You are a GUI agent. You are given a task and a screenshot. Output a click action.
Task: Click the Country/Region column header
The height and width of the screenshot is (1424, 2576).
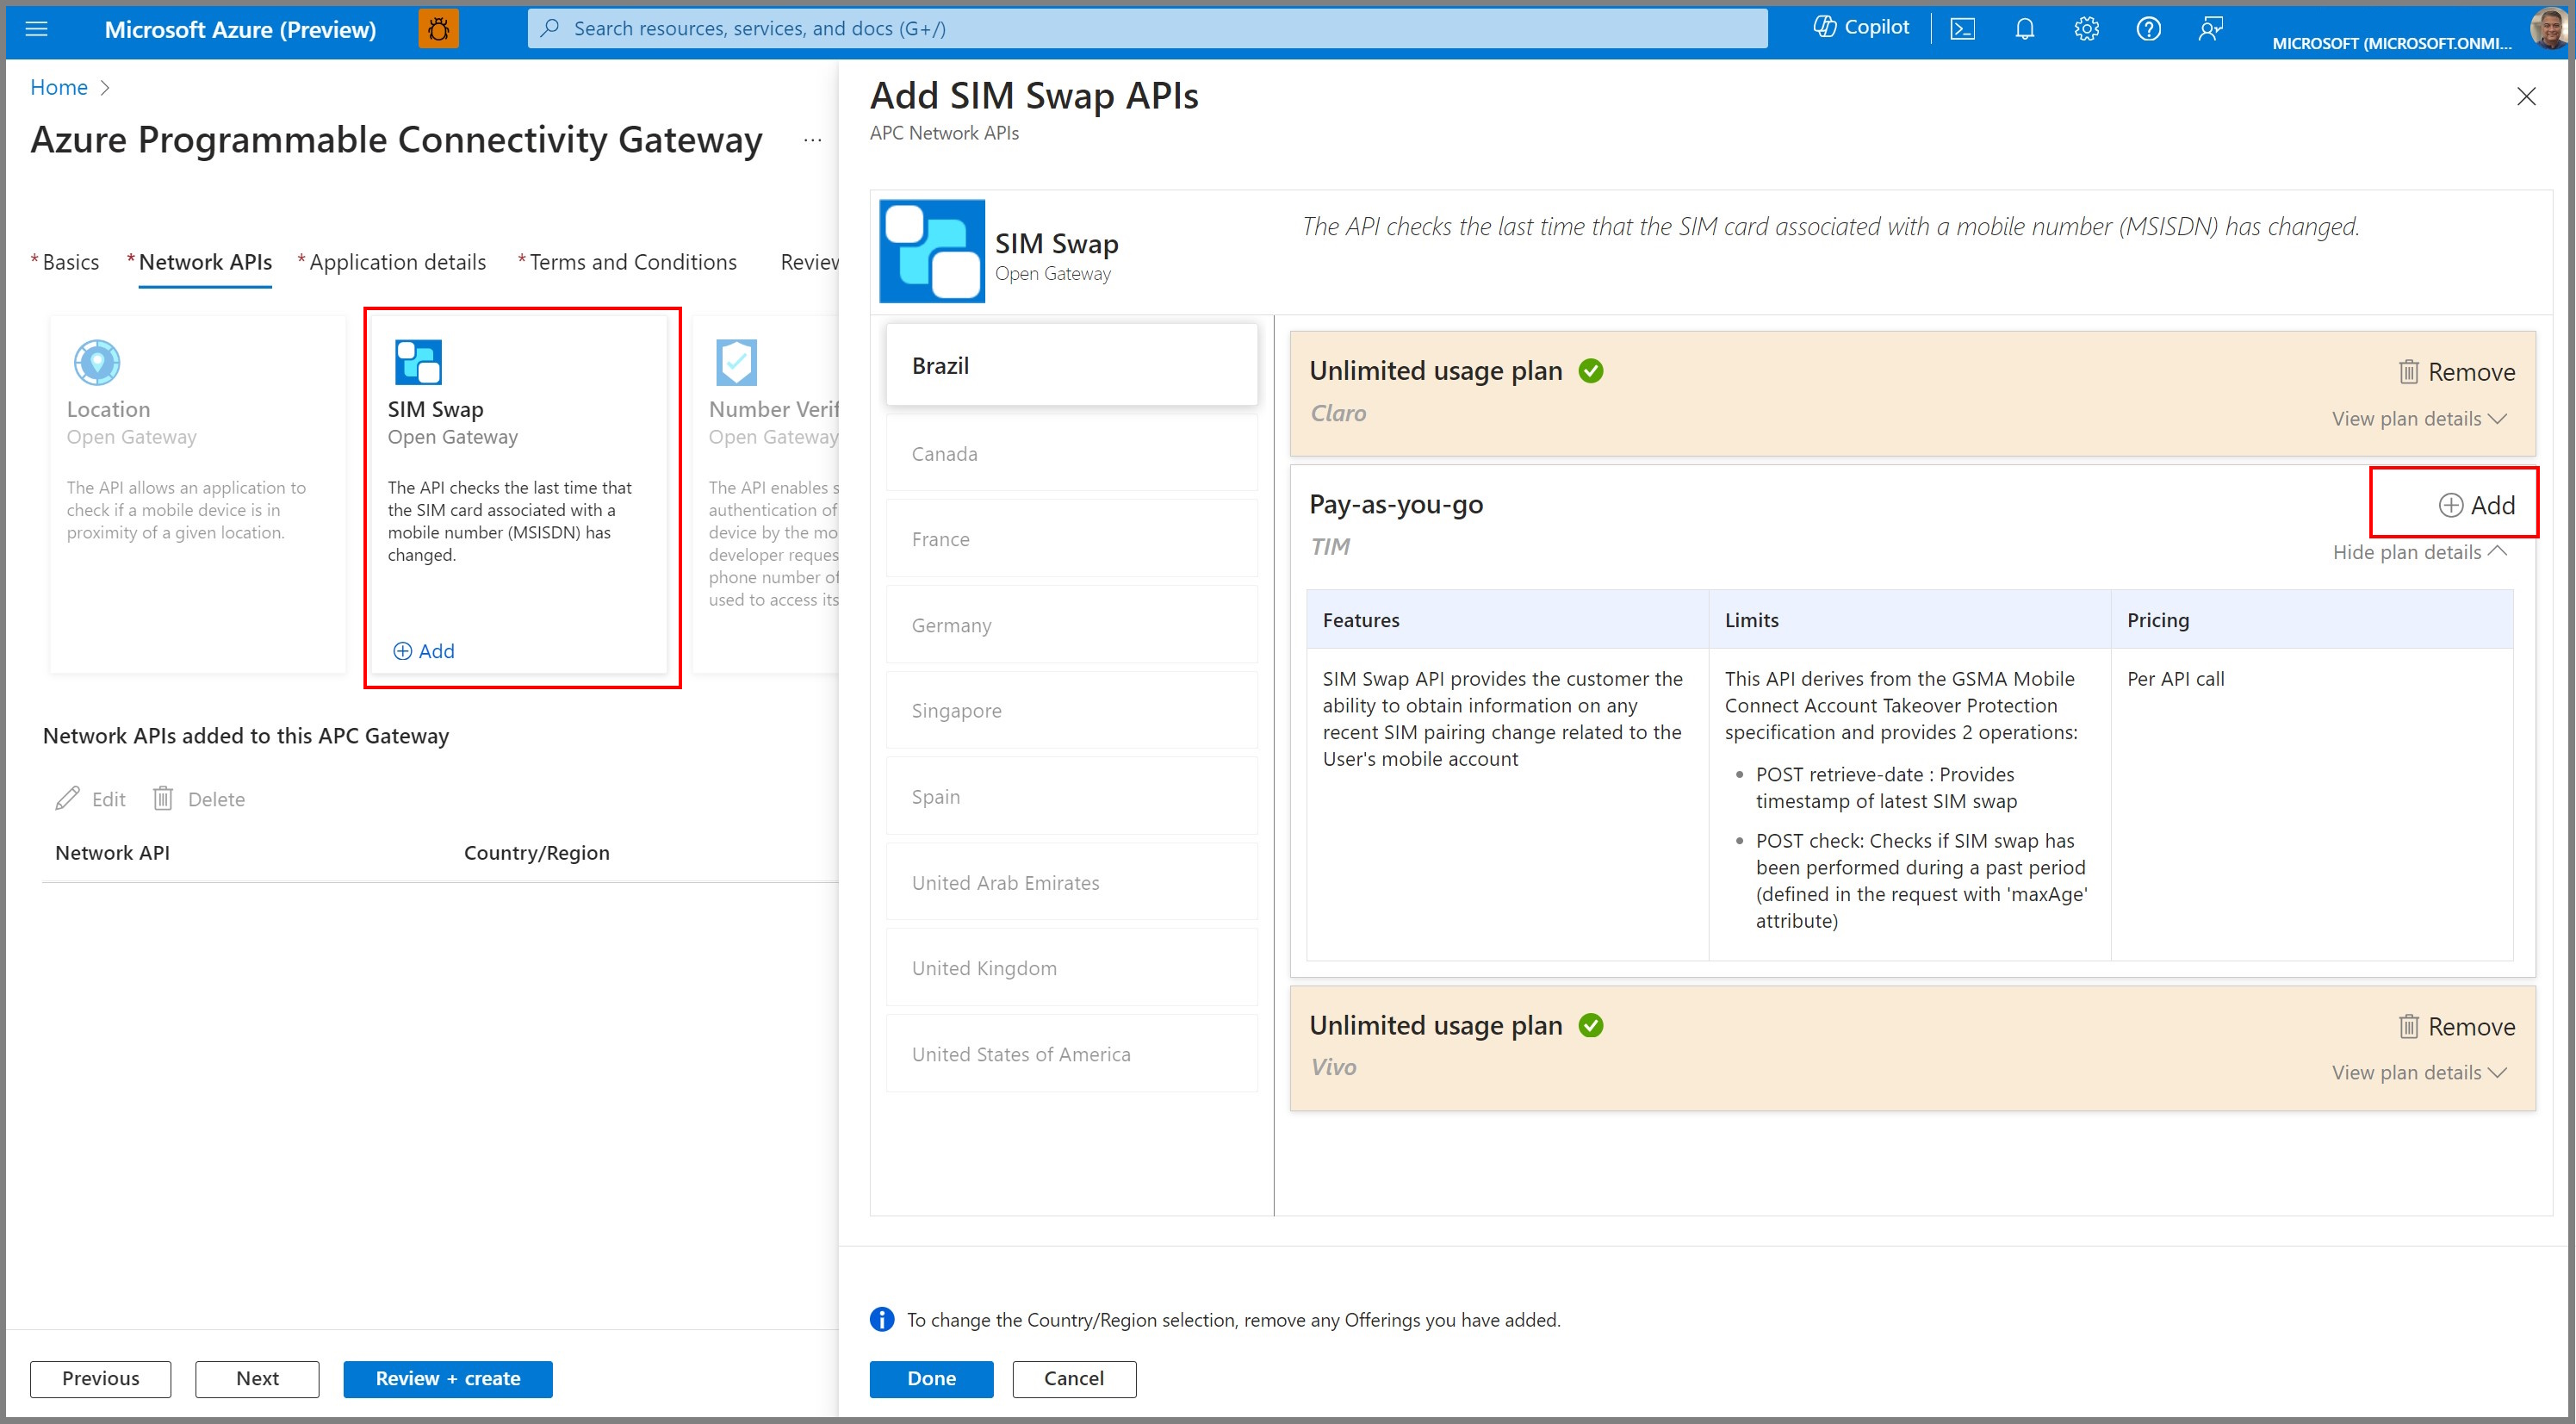click(x=536, y=853)
